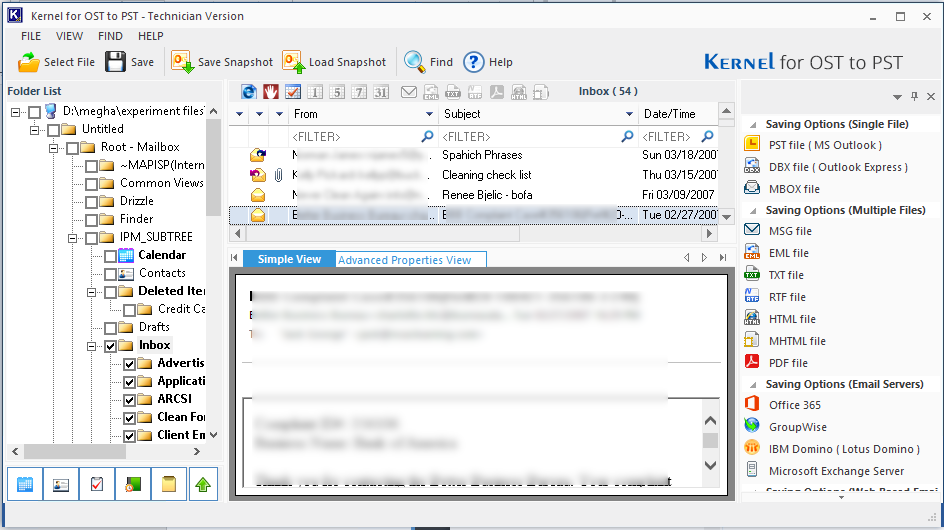Viewport: 944px width, 530px height.
Task: Open the yellow notes button below folder list
Action: (x=169, y=484)
